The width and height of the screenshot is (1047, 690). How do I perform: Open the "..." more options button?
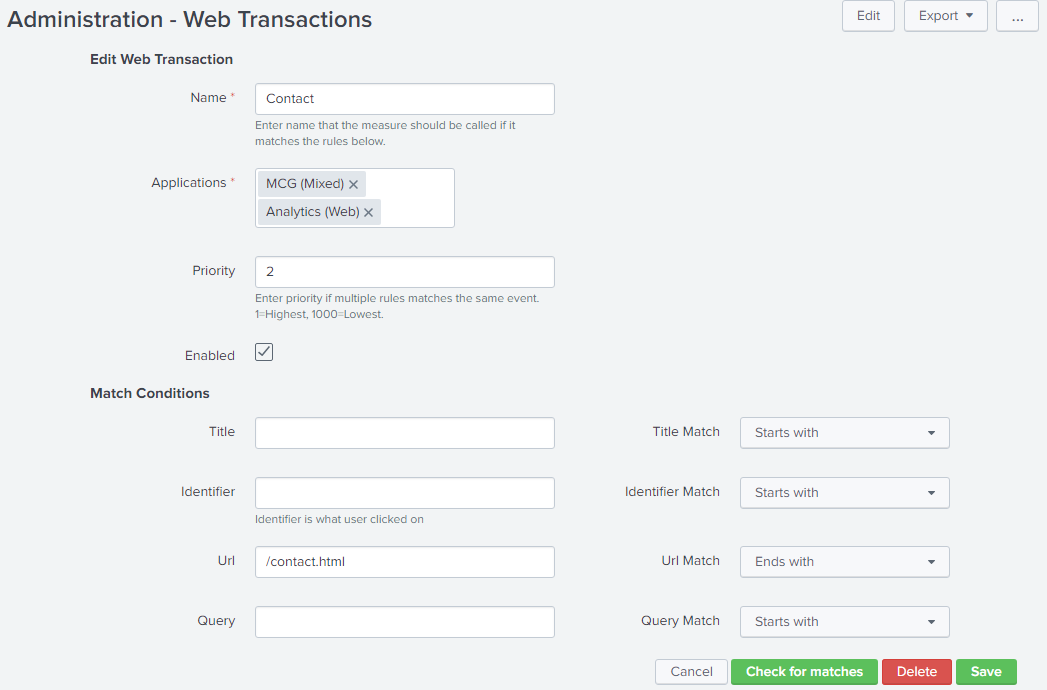point(1016,16)
